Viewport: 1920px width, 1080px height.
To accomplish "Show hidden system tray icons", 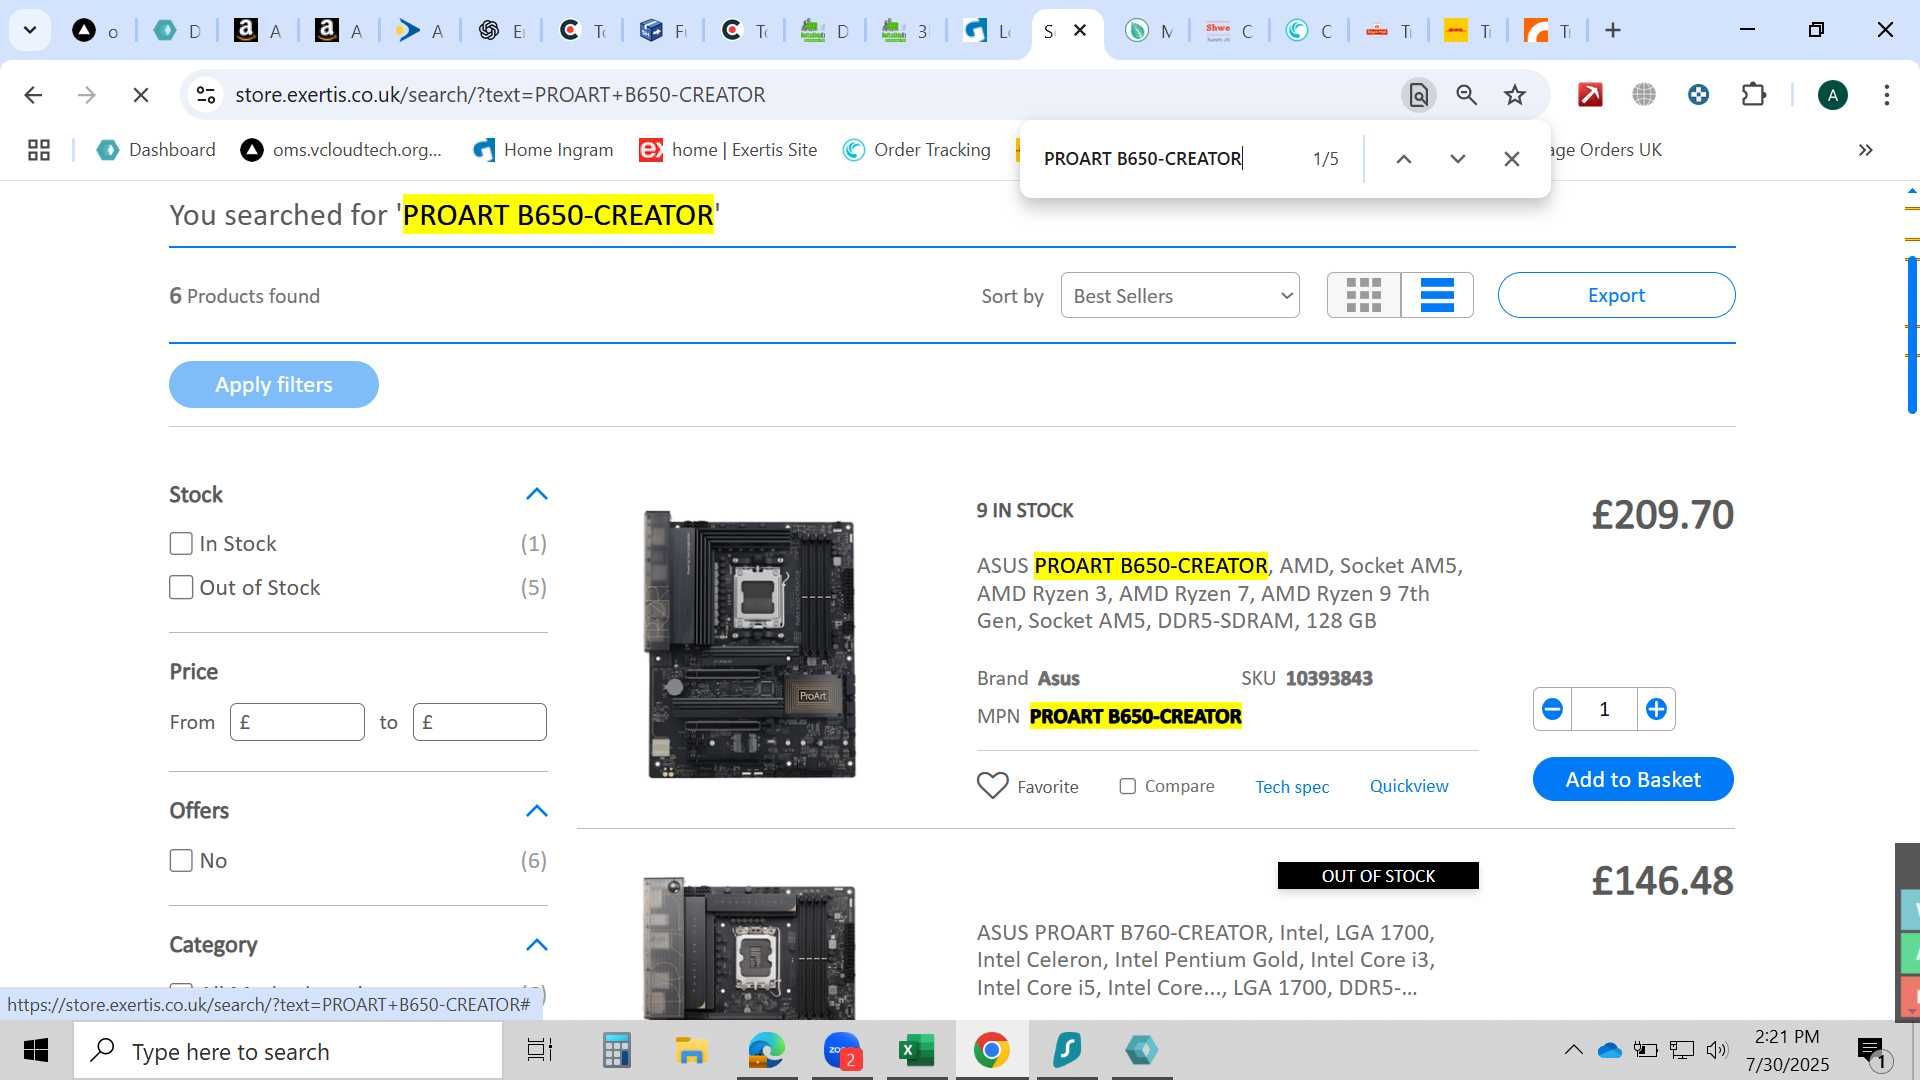I will tap(1573, 1050).
